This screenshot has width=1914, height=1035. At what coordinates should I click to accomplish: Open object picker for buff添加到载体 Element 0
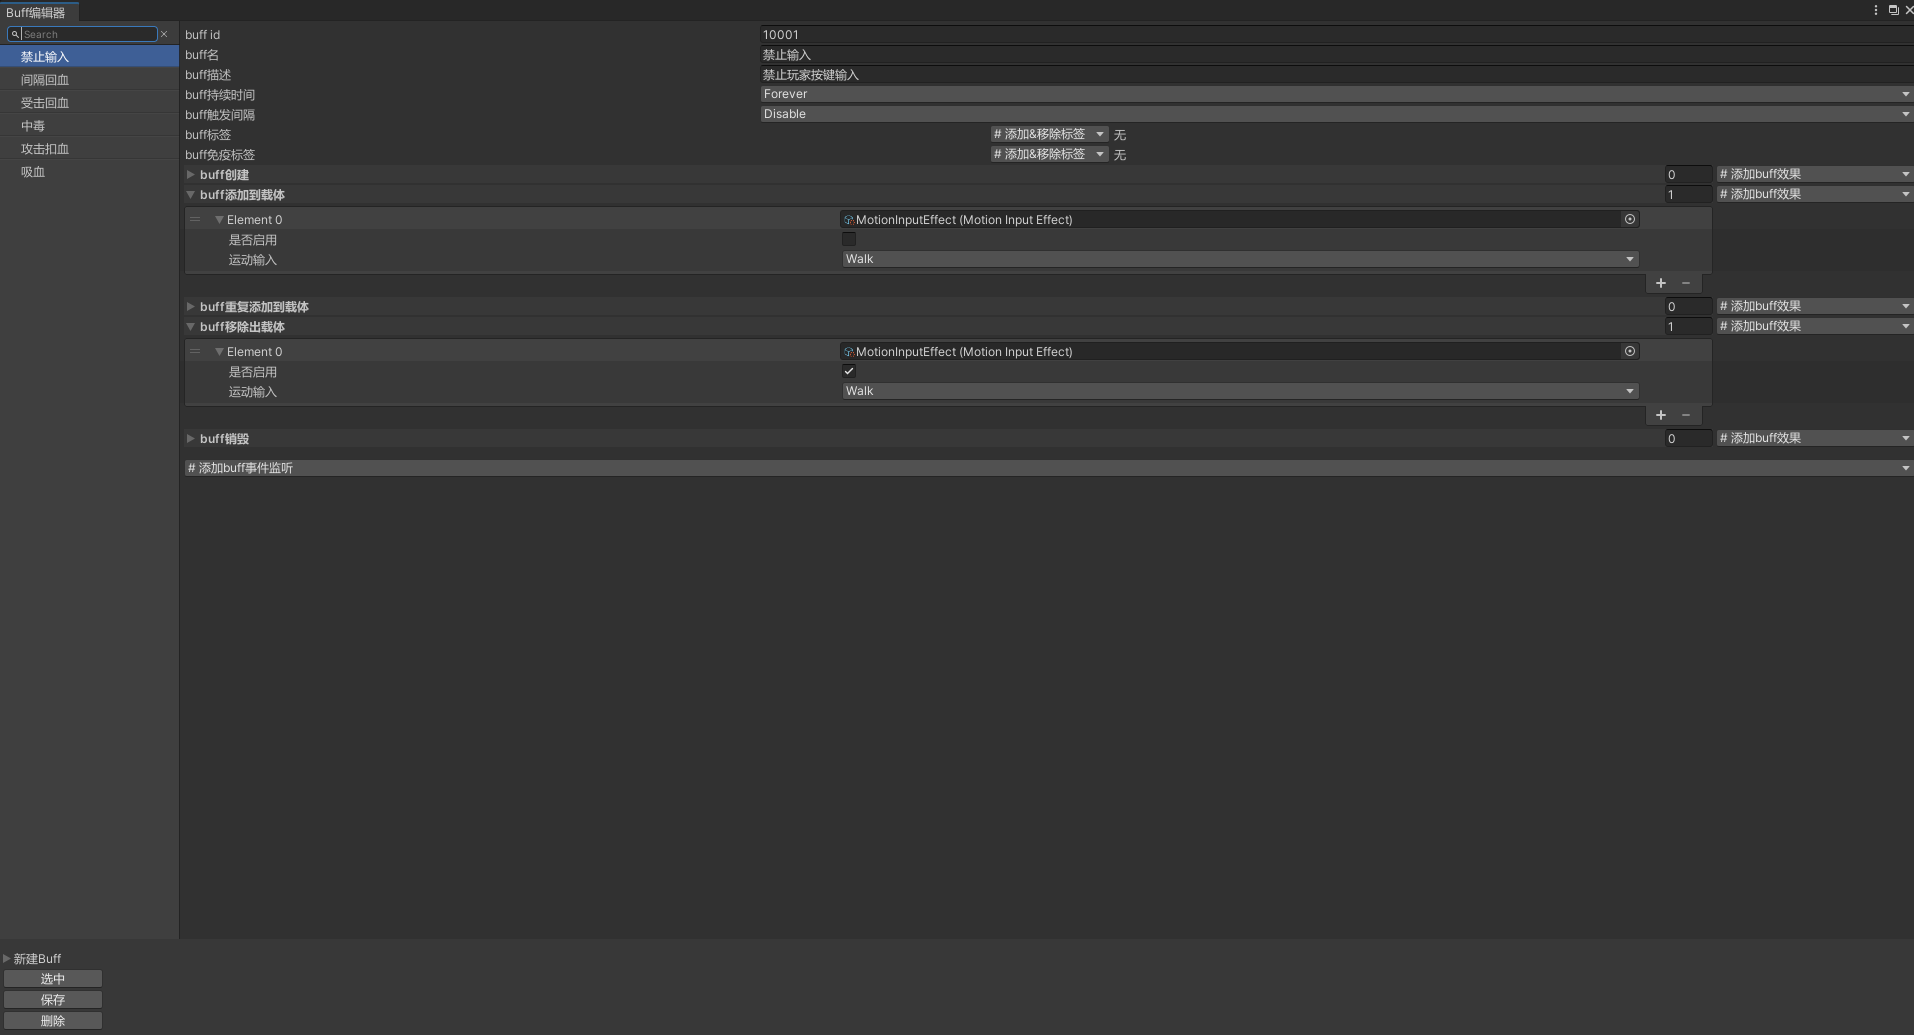click(x=1630, y=219)
